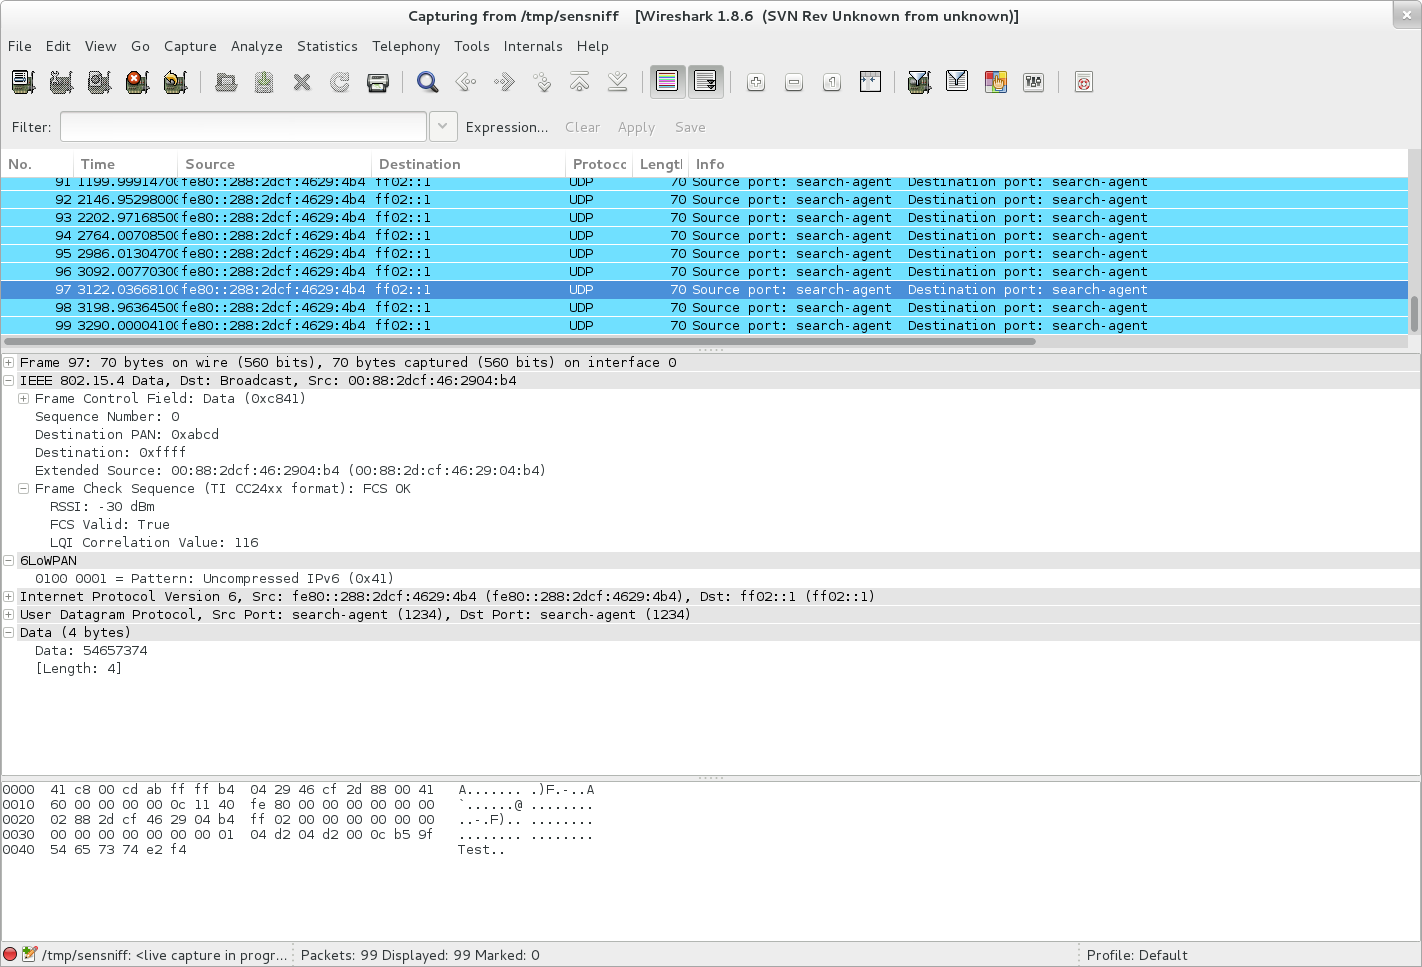Reload this capture file icon
This screenshot has height=967, width=1422.
pyautogui.click(x=340, y=82)
